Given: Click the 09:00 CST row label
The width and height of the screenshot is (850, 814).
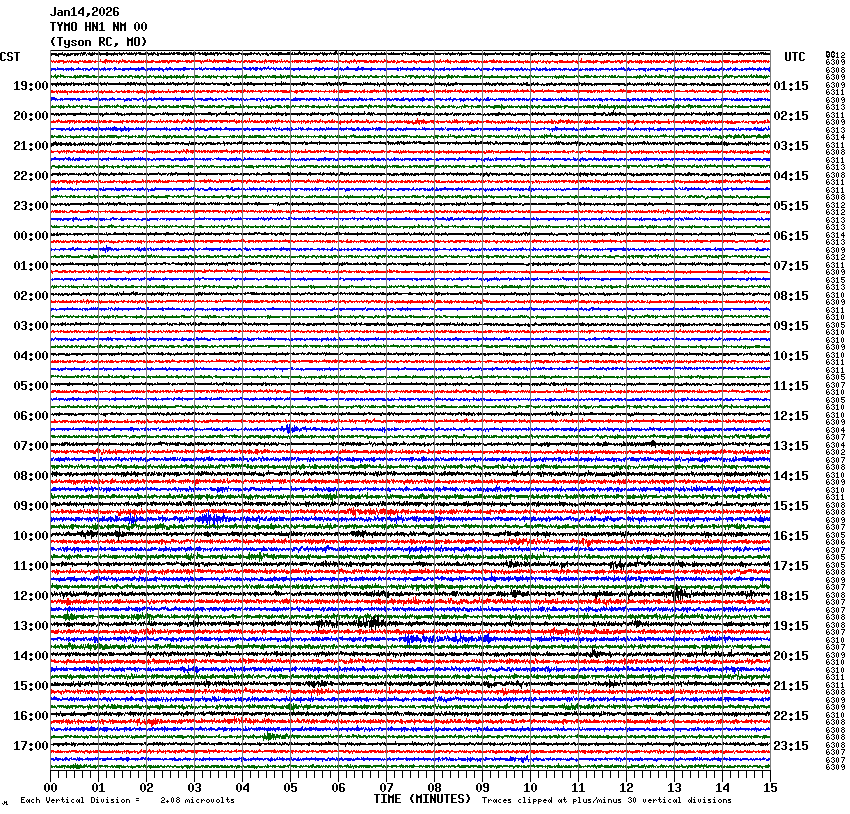Looking at the screenshot, I should point(30,506).
